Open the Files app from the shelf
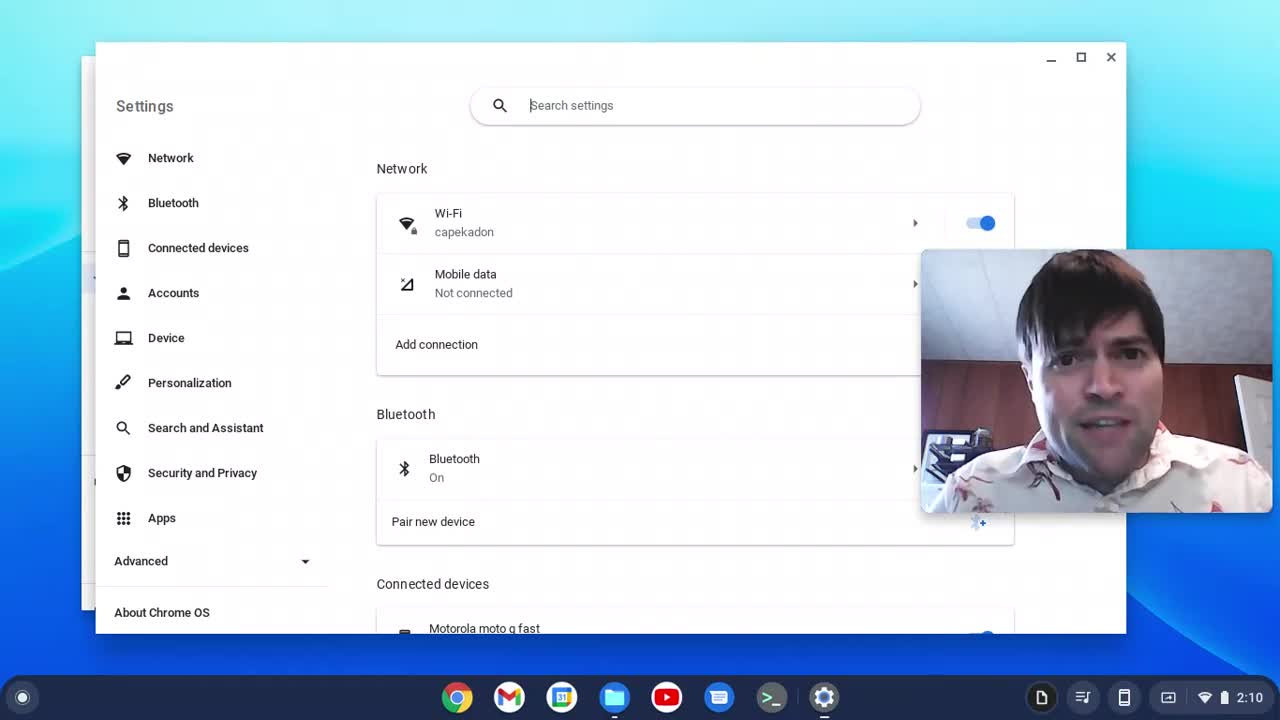Viewport: 1280px width, 720px height. [x=614, y=697]
